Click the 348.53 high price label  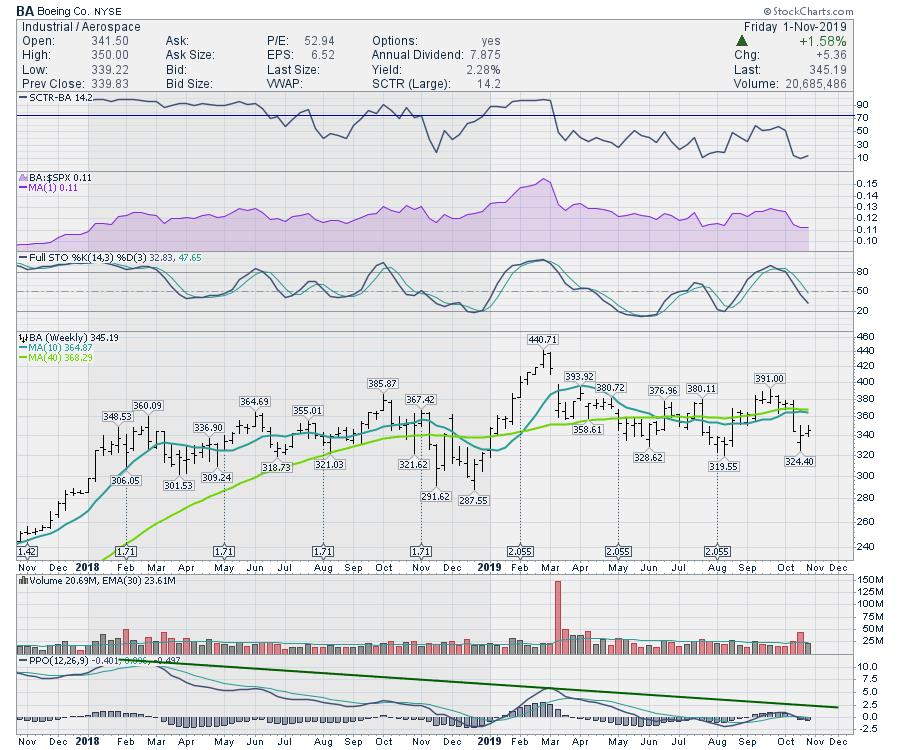point(117,416)
